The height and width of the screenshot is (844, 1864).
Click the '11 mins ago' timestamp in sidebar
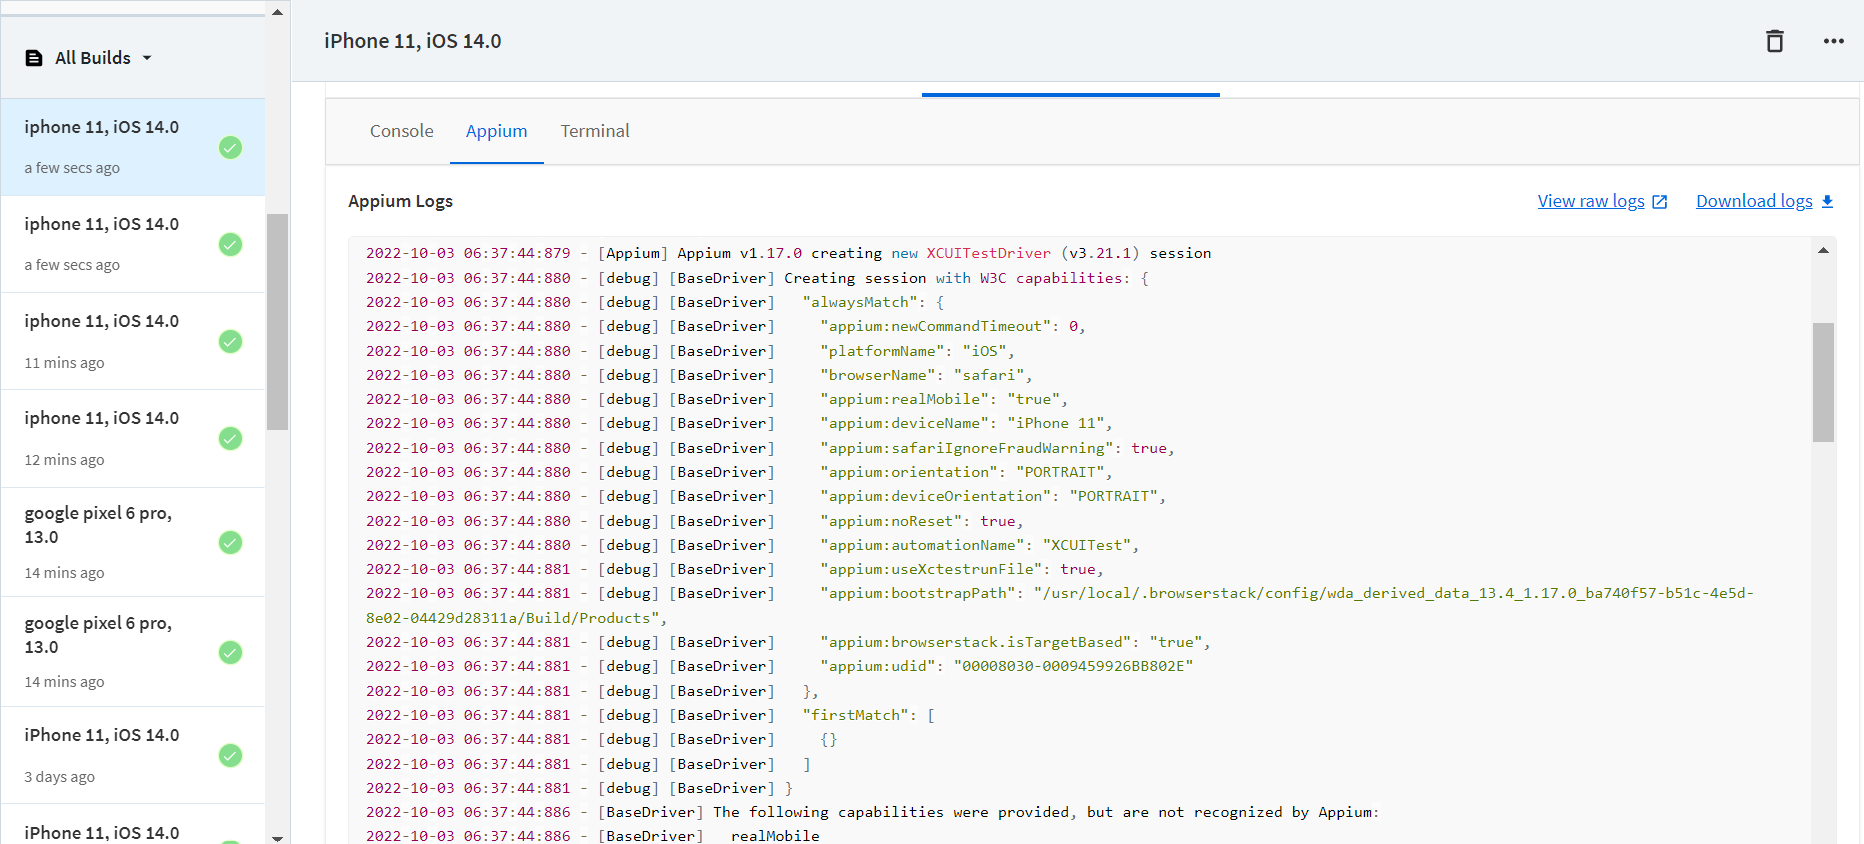coord(64,362)
